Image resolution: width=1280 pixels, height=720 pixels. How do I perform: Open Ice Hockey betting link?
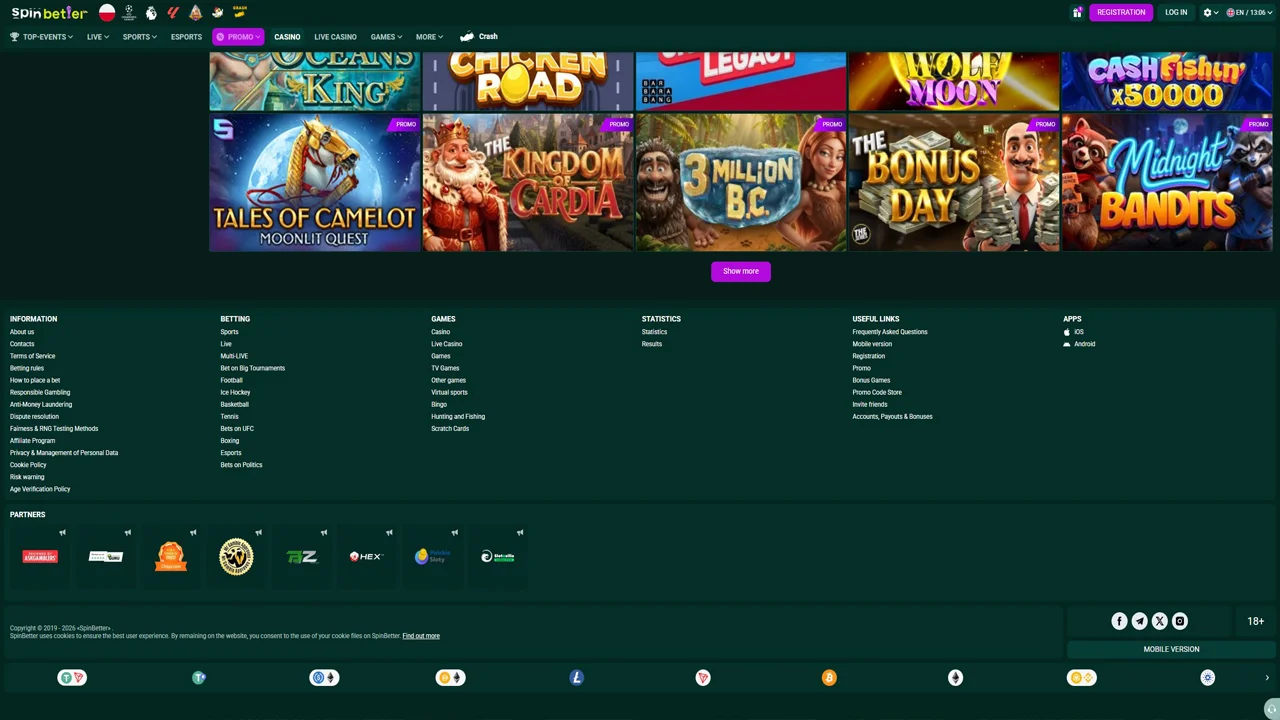pyautogui.click(x=235, y=392)
